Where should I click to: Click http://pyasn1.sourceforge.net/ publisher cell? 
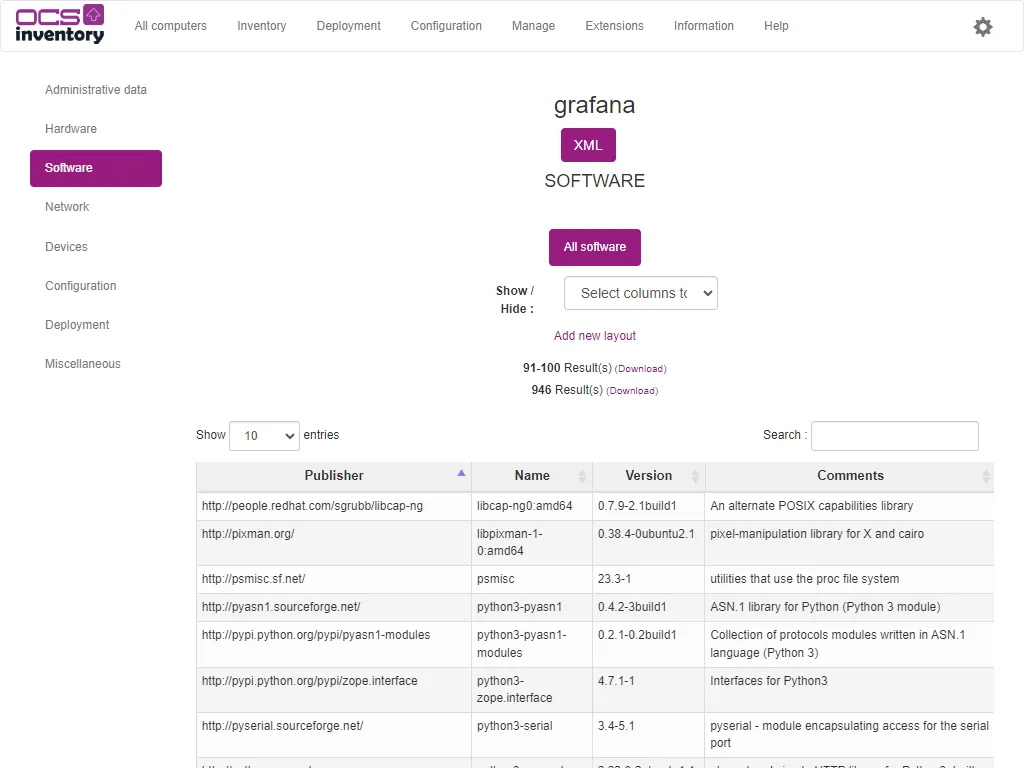coord(334,607)
